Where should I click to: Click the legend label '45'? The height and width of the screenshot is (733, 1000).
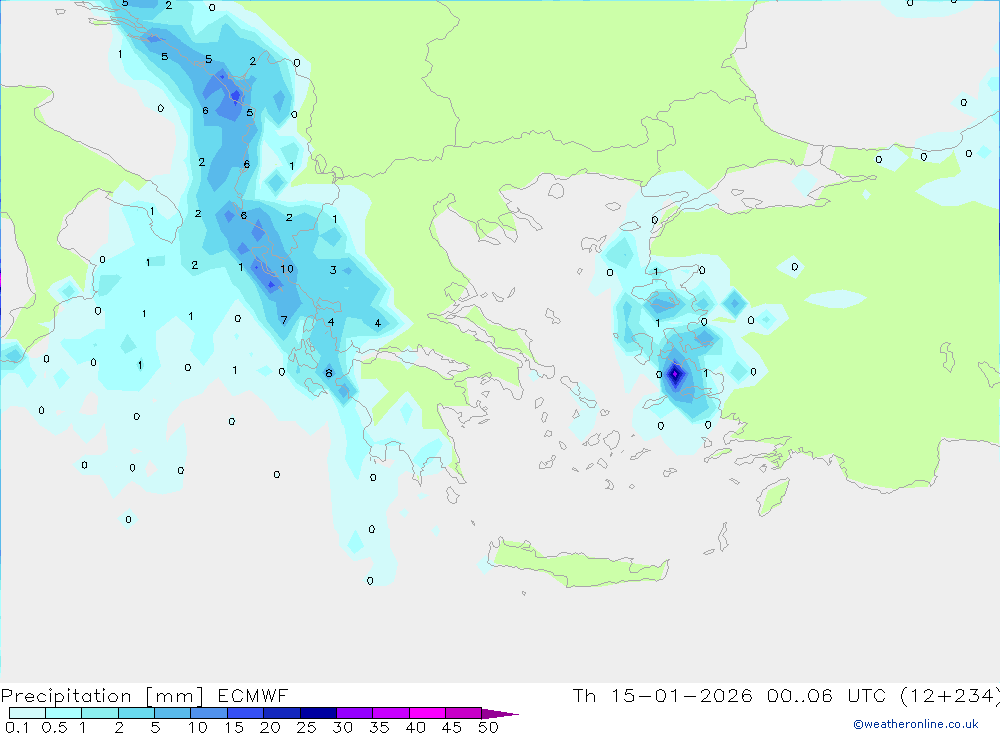[452, 727]
